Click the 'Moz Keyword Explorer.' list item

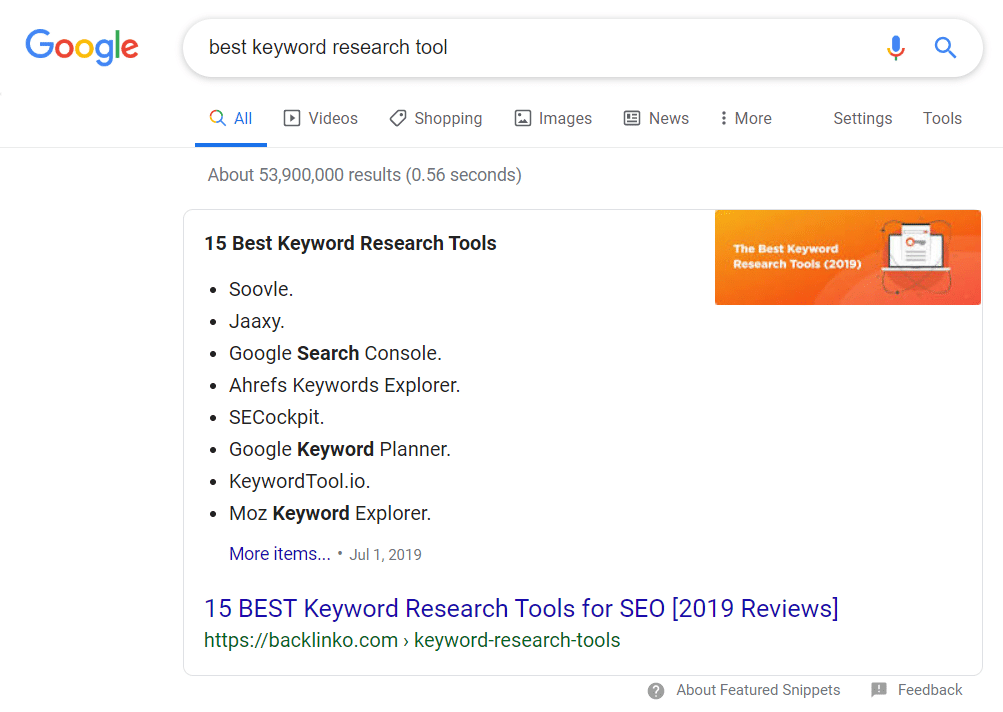(x=330, y=513)
